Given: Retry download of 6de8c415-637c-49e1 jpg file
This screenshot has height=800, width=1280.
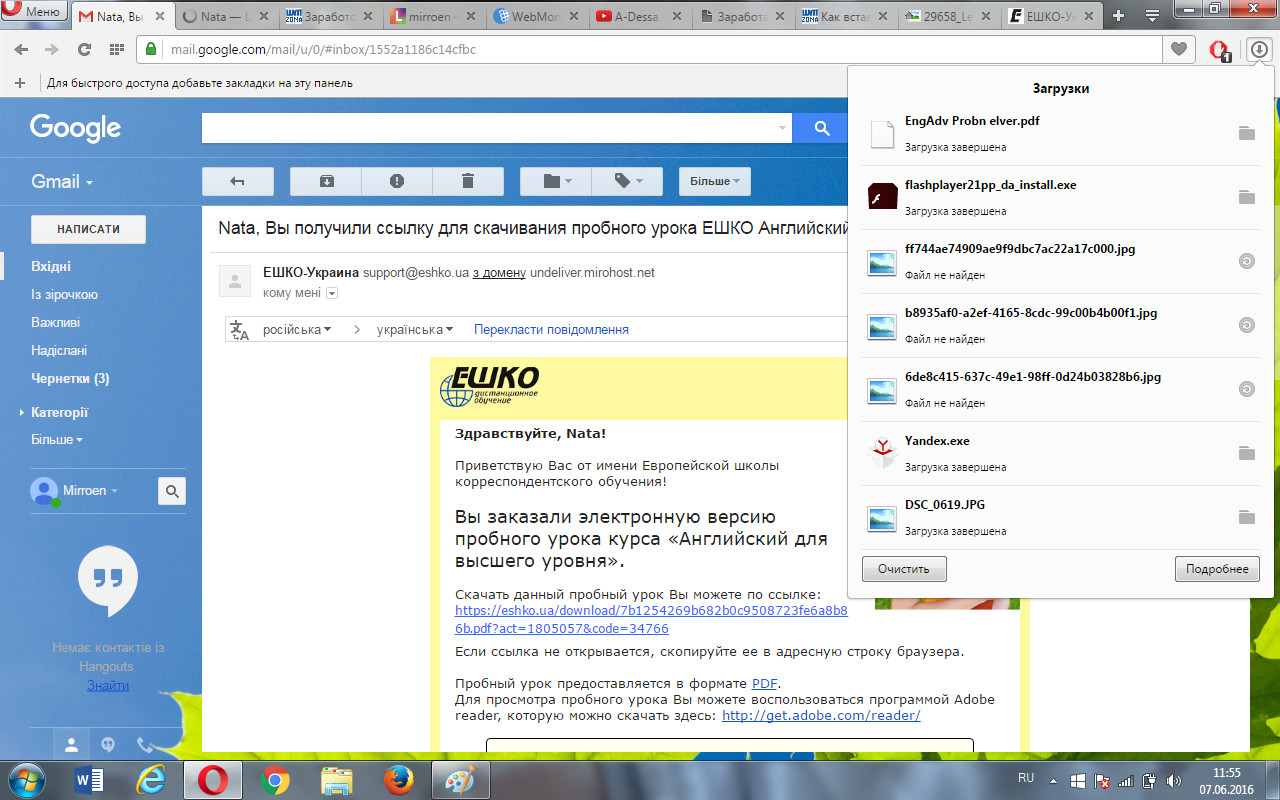Looking at the screenshot, I should tap(1246, 389).
